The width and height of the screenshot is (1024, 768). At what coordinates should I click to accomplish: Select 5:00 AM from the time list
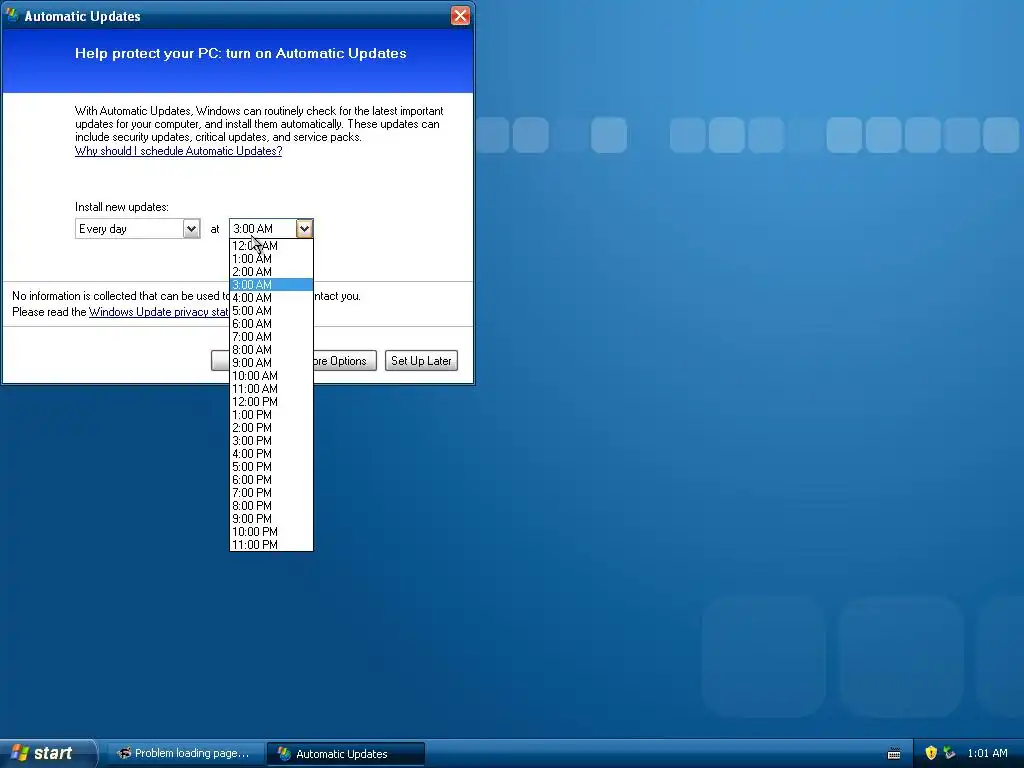[271, 311]
